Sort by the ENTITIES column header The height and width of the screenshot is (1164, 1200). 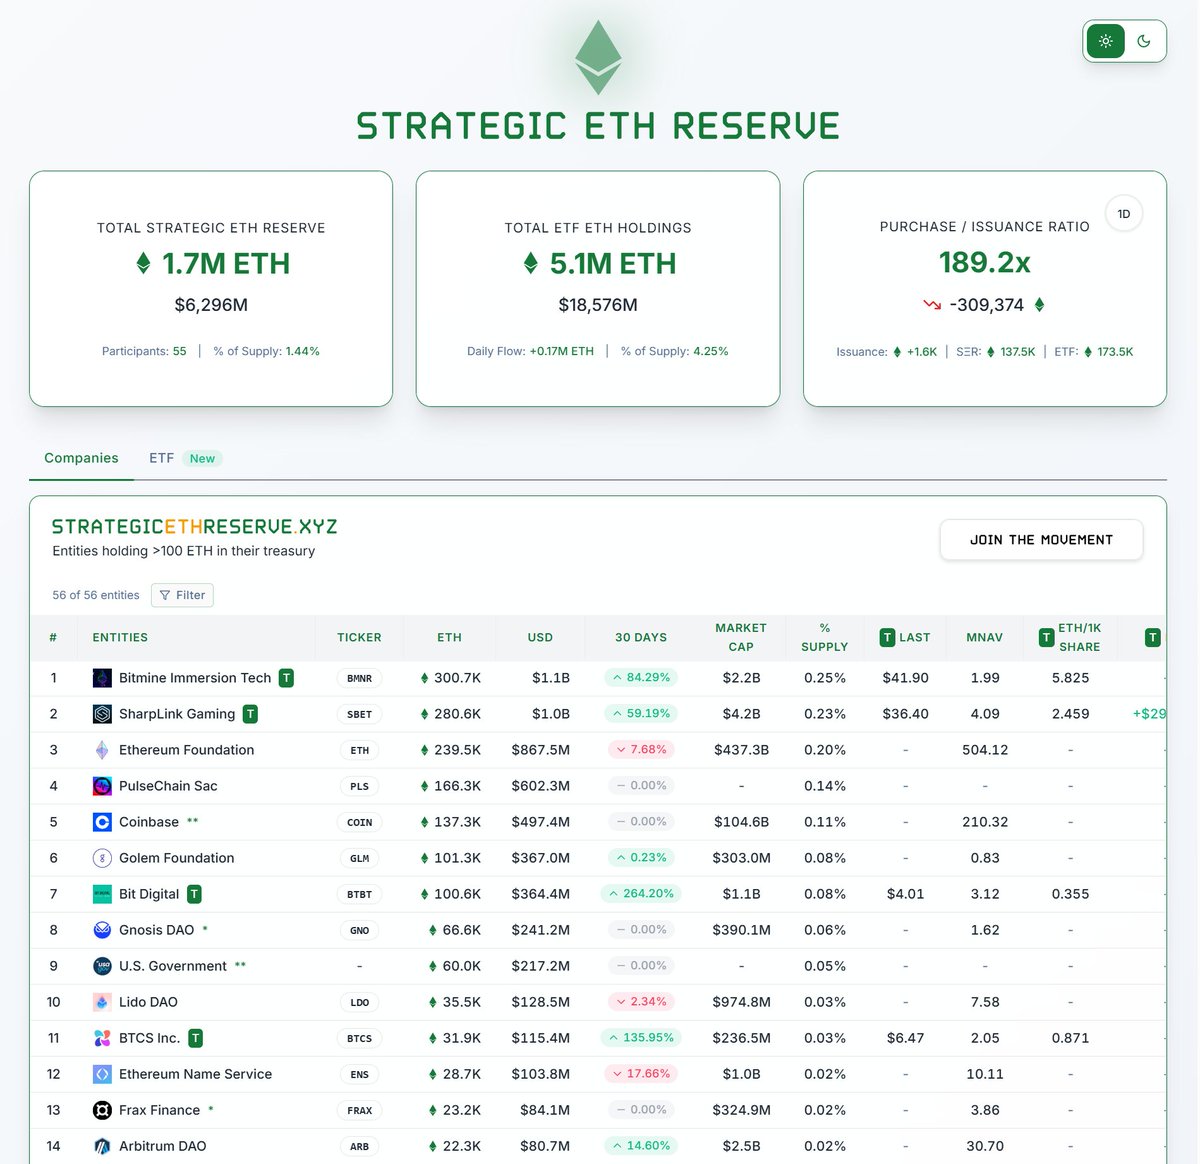tap(120, 637)
